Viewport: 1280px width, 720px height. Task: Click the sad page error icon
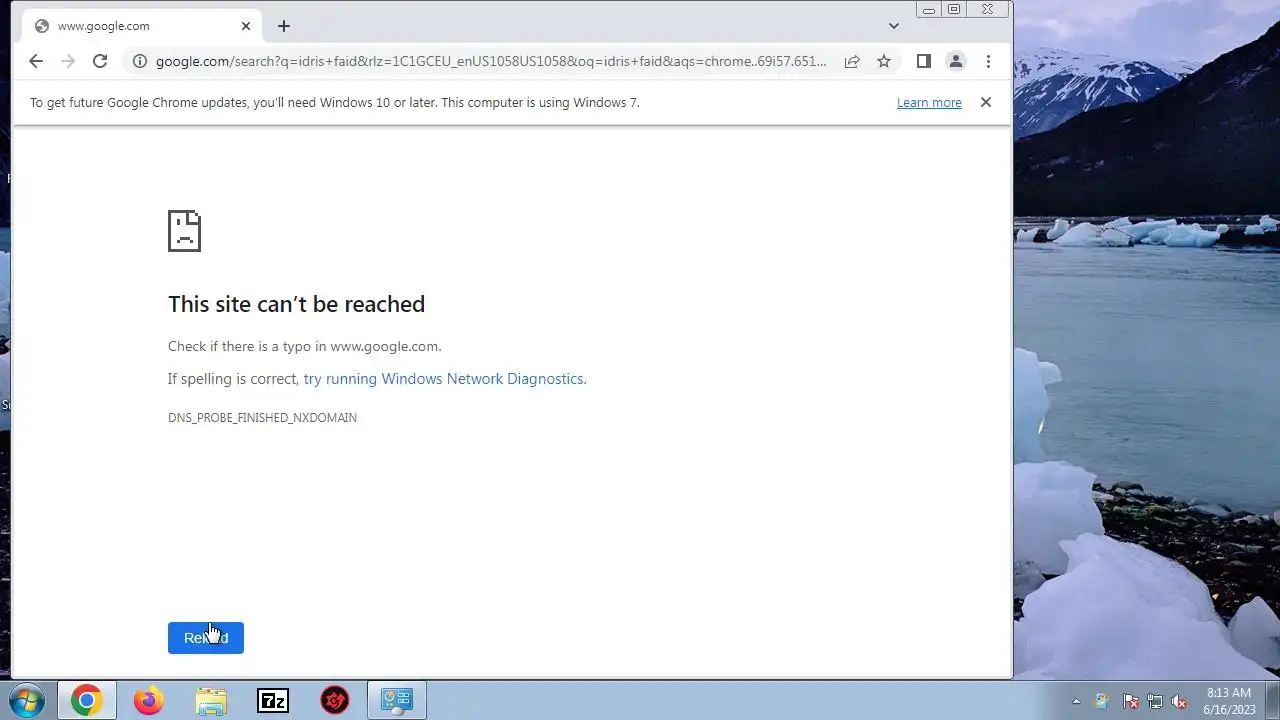[x=184, y=231]
